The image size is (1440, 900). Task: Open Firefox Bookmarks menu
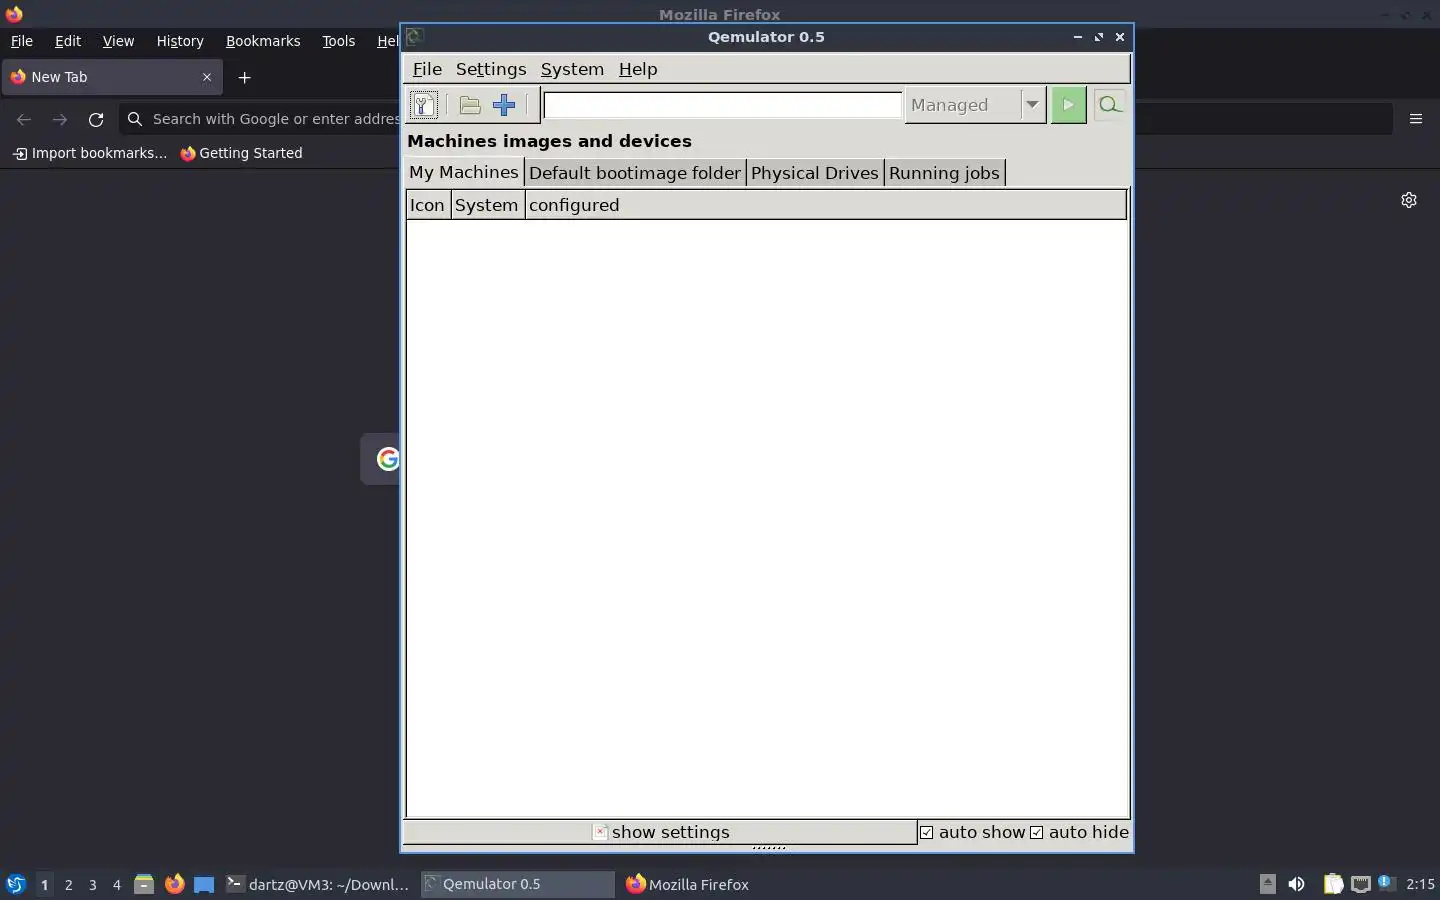click(263, 41)
